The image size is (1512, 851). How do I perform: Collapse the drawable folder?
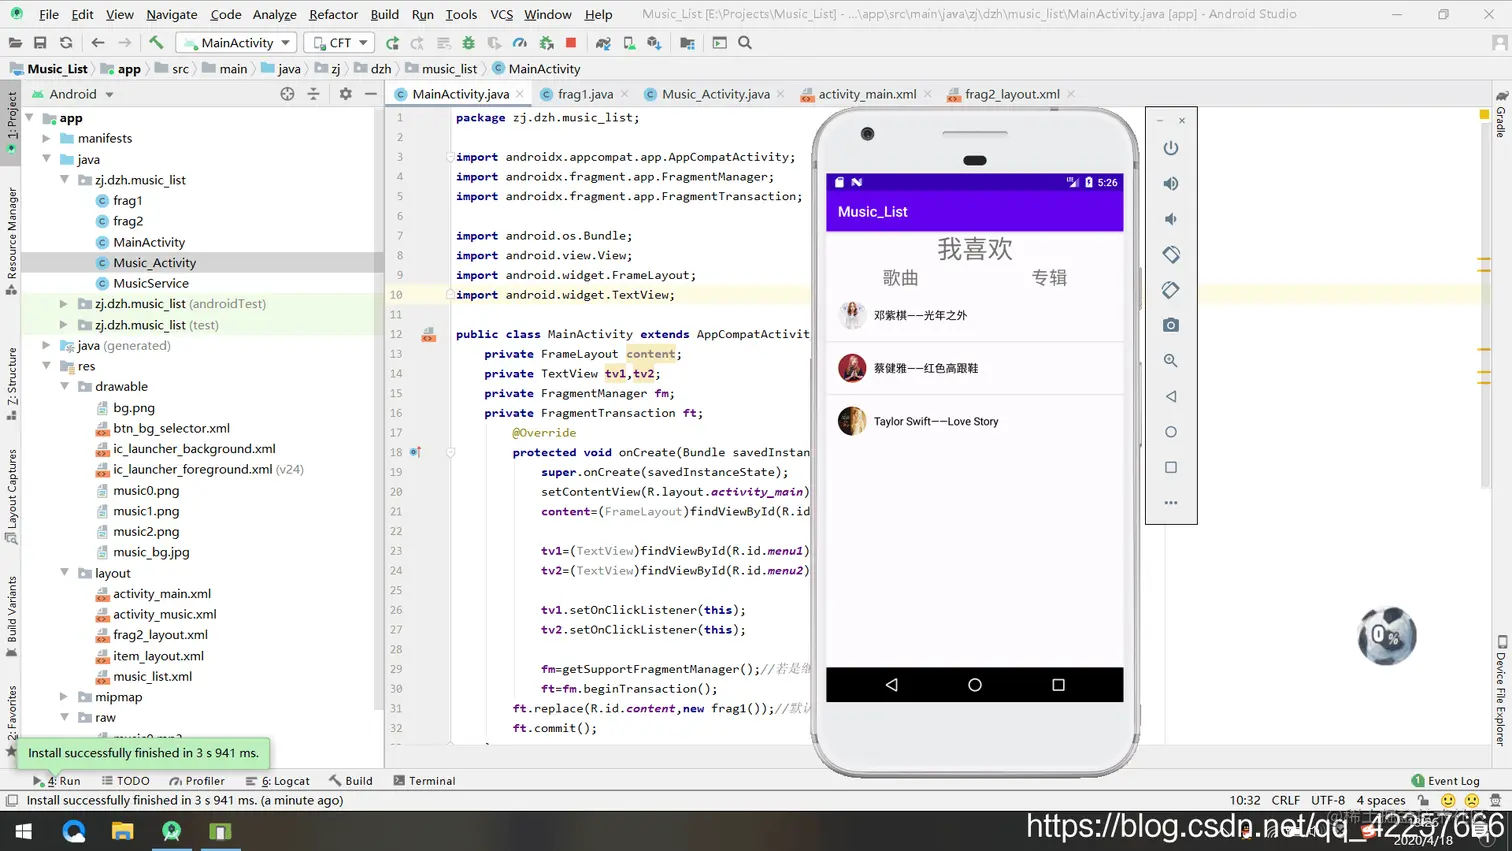click(64, 386)
